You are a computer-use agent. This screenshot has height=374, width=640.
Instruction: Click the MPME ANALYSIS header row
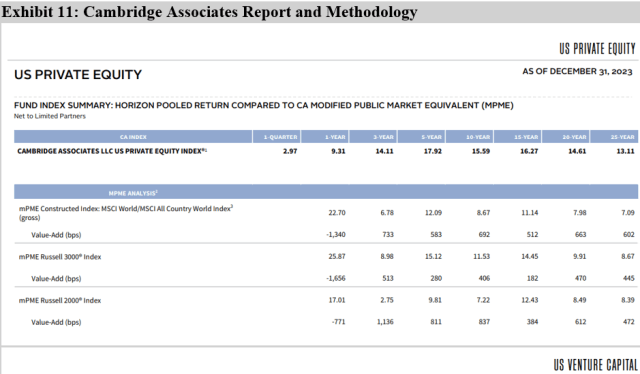pos(326,191)
